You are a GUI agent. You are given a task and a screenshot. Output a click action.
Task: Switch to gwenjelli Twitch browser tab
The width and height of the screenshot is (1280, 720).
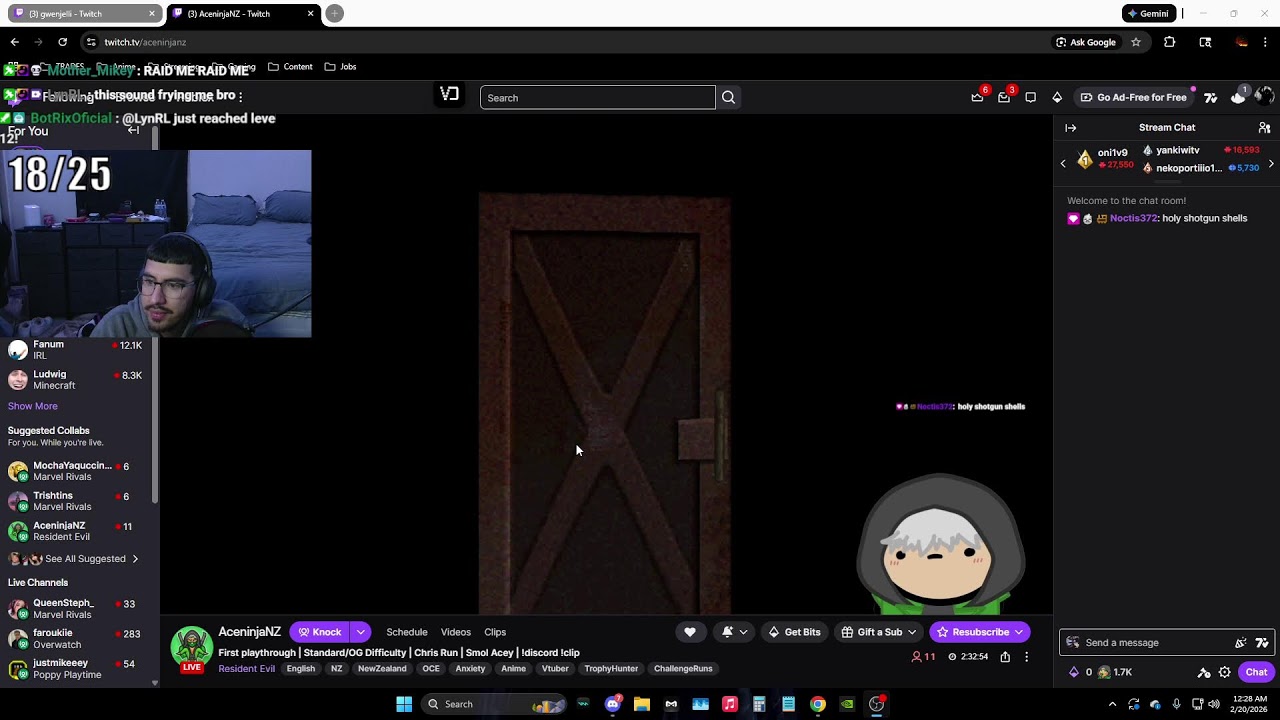coord(84,14)
